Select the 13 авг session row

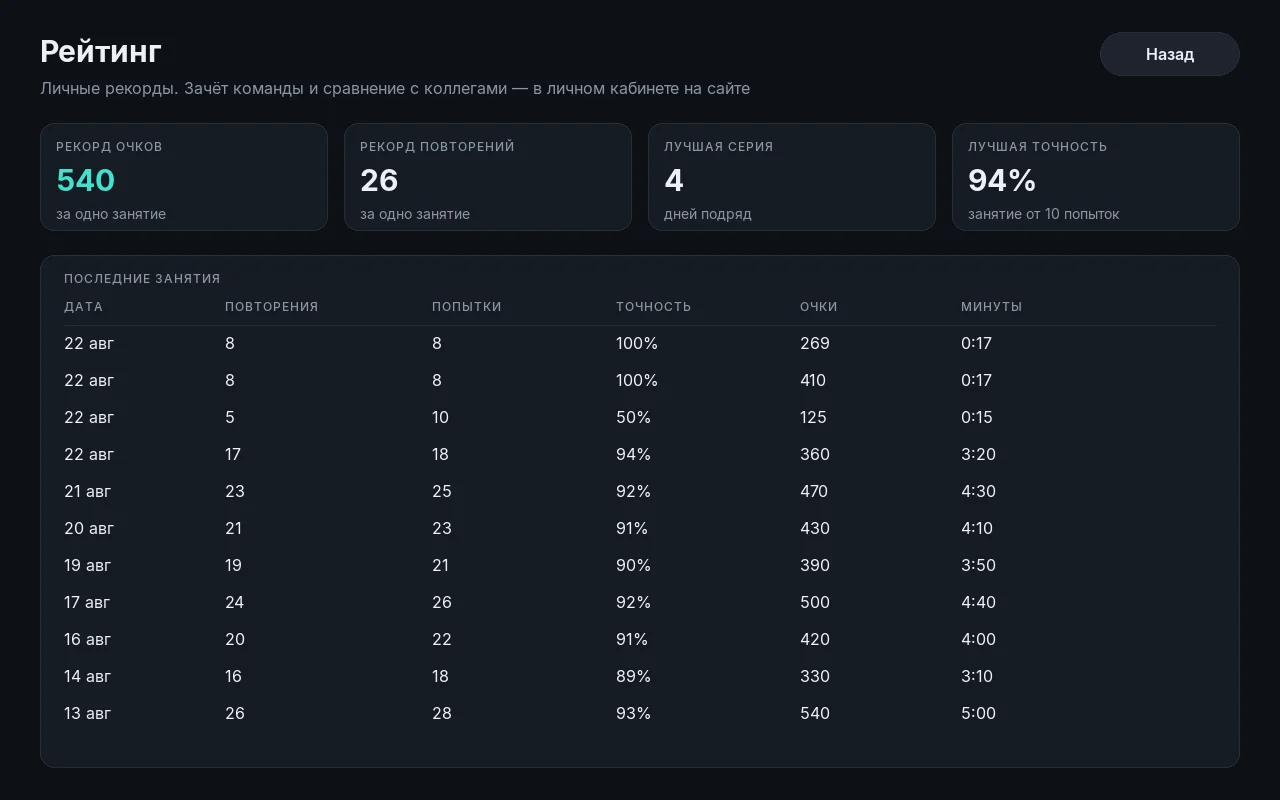coord(640,714)
